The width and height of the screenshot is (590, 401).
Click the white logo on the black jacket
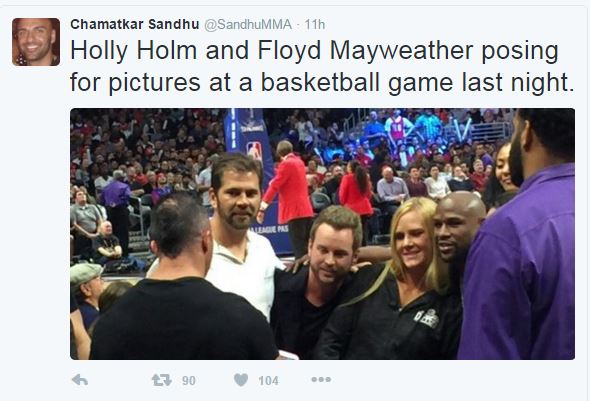(x=426, y=318)
